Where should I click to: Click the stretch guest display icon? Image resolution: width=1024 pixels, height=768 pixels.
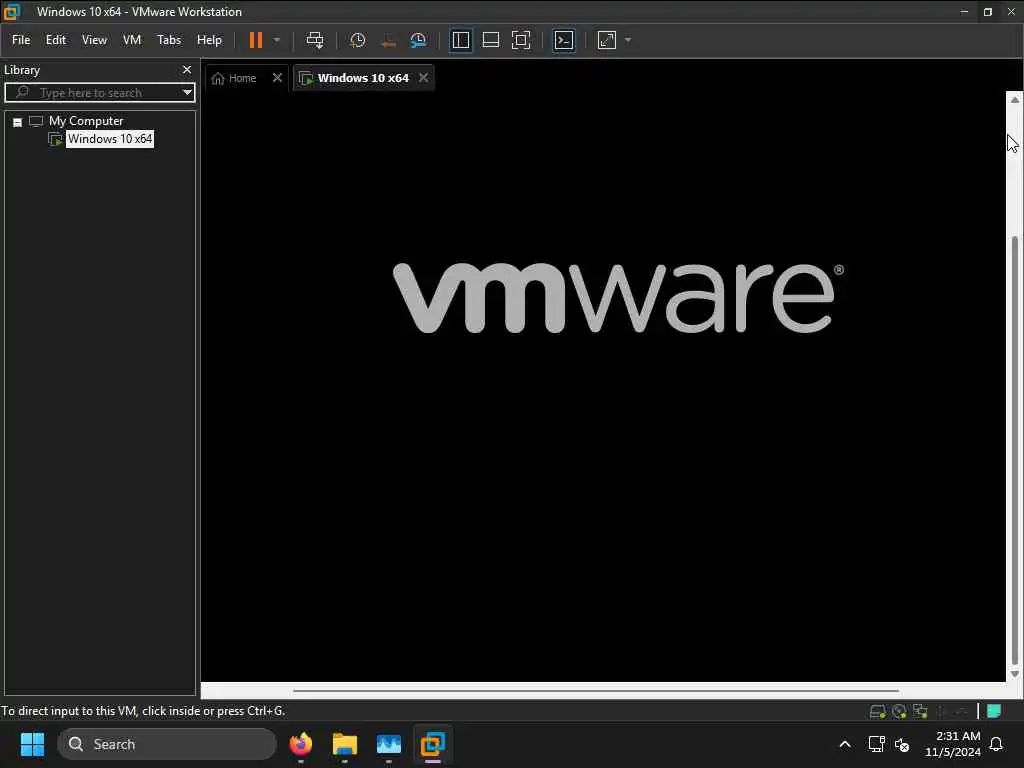607,40
